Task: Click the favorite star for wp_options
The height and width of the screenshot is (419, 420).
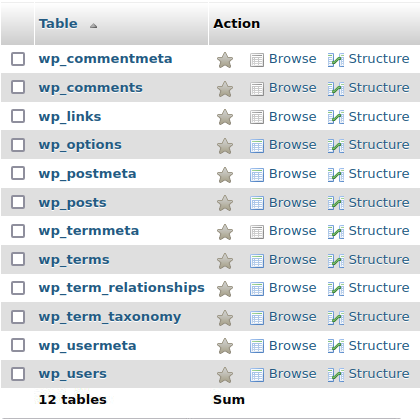Action: click(225, 146)
